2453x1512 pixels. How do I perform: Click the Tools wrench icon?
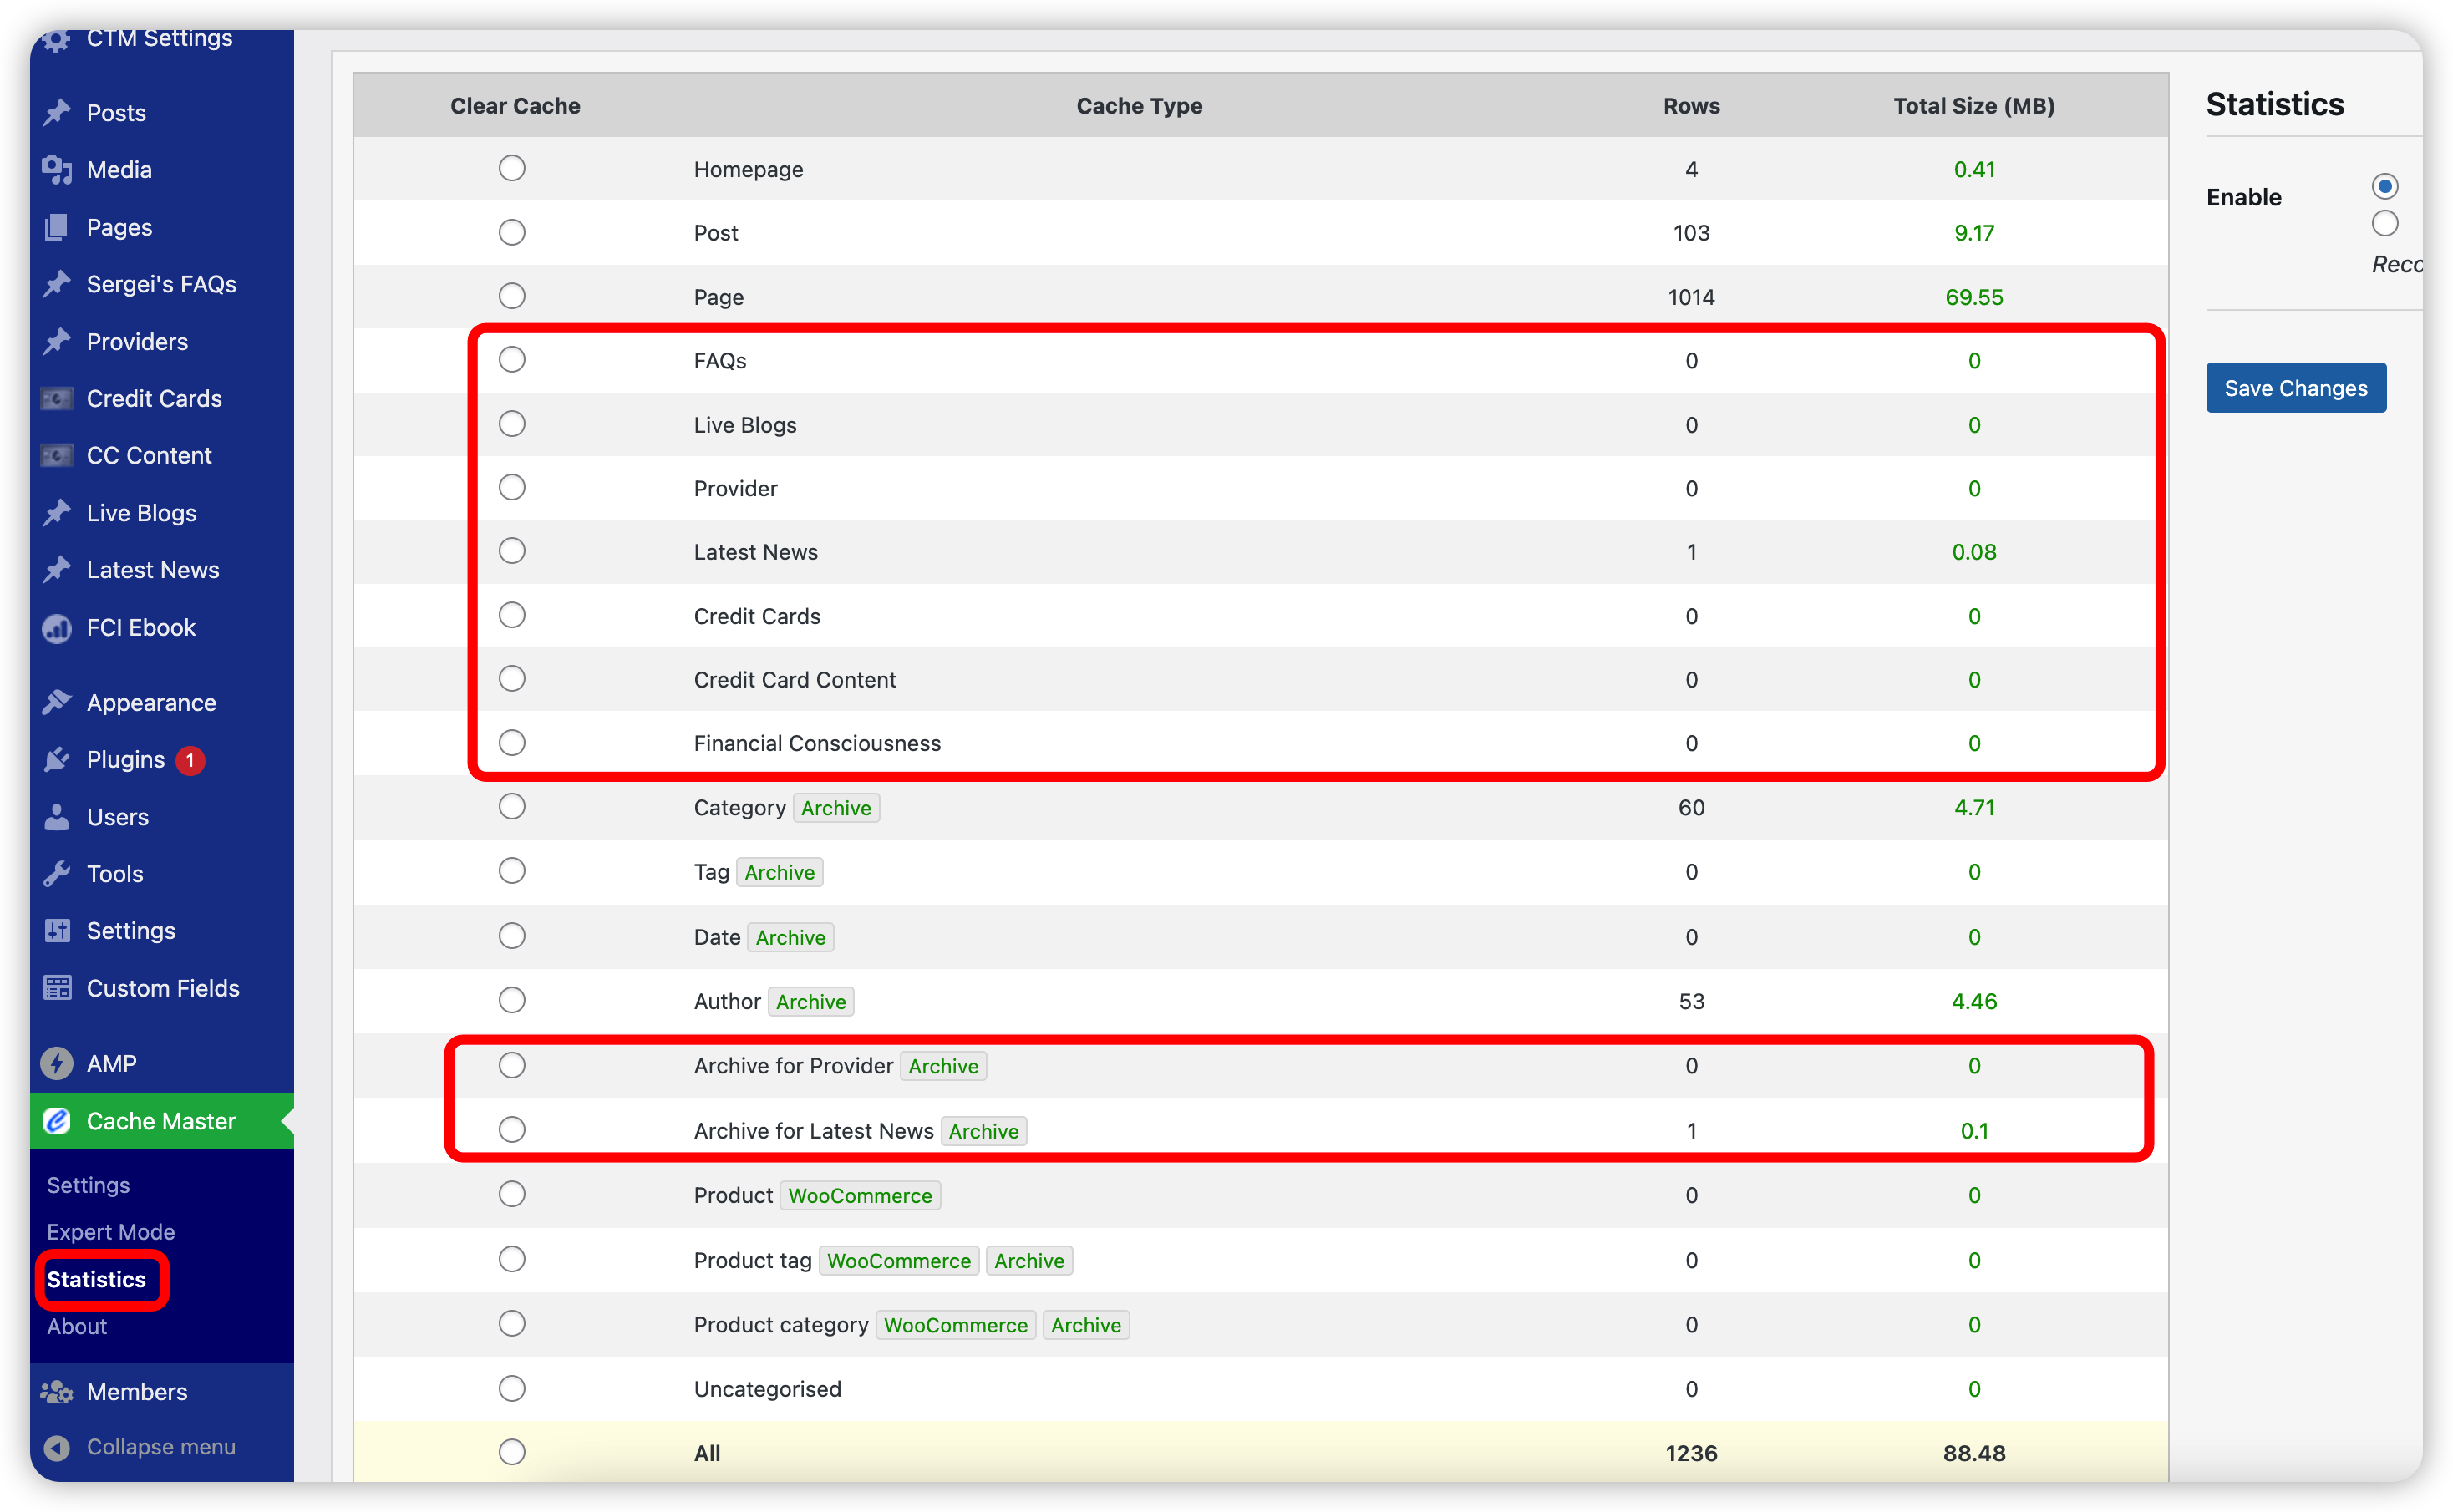click(57, 874)
